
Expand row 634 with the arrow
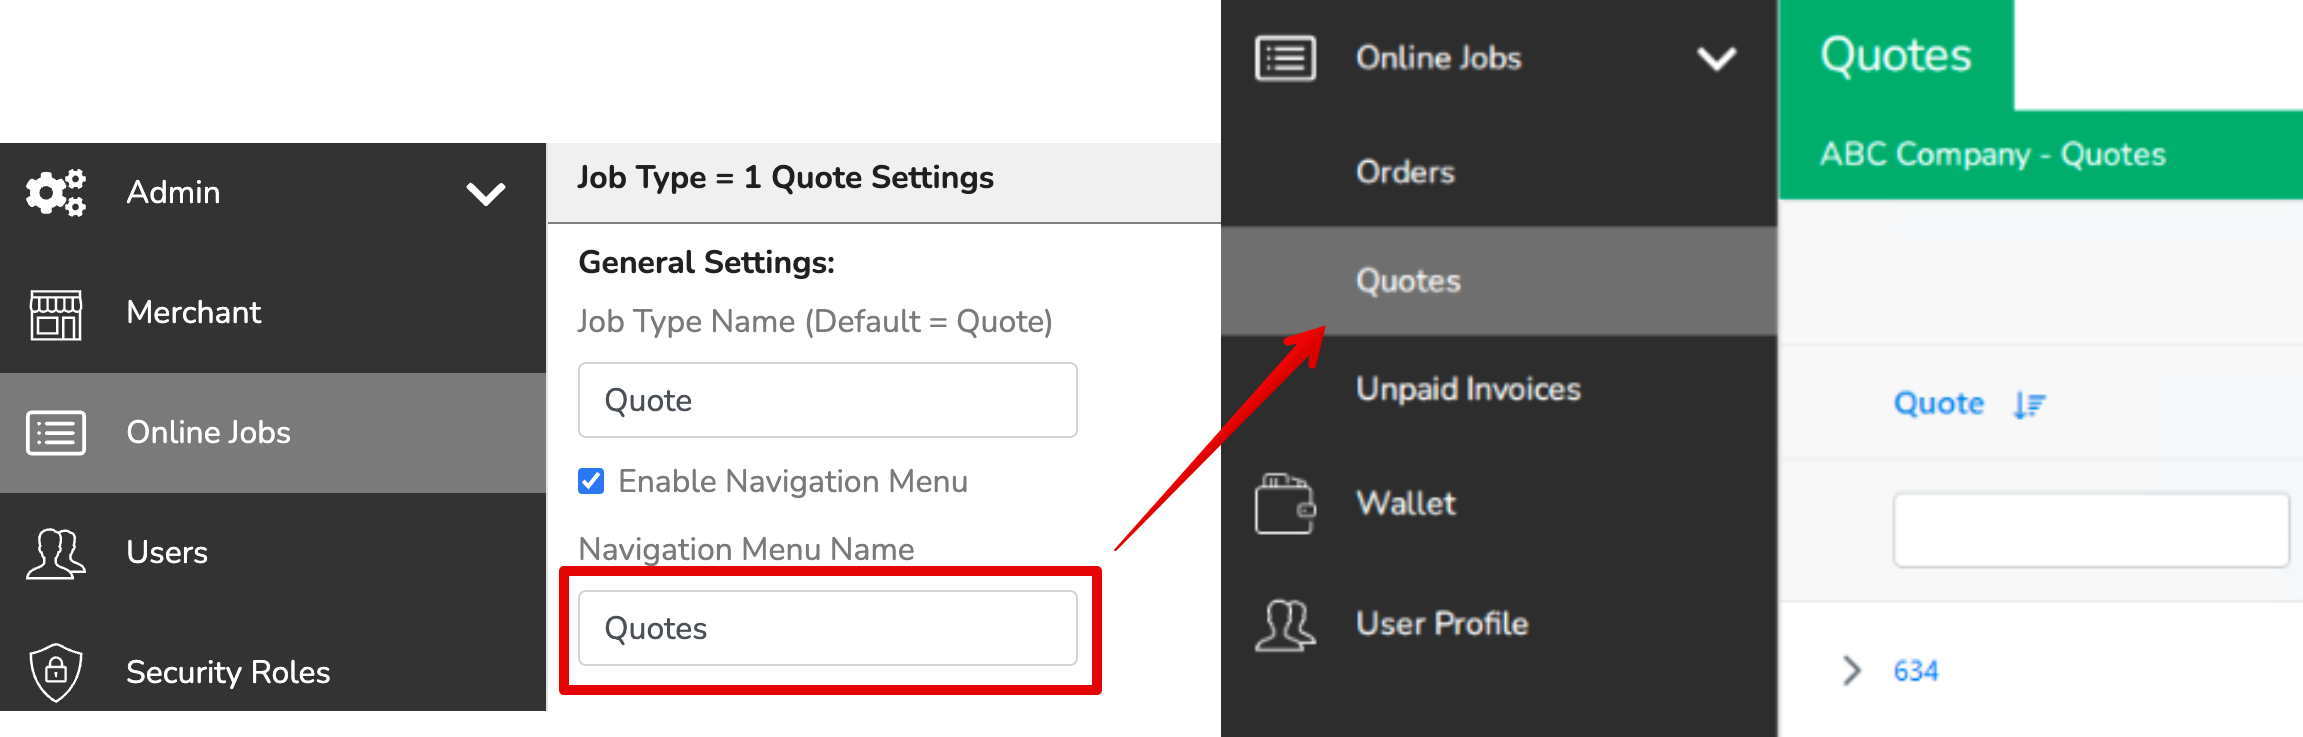pos(1852,670)
